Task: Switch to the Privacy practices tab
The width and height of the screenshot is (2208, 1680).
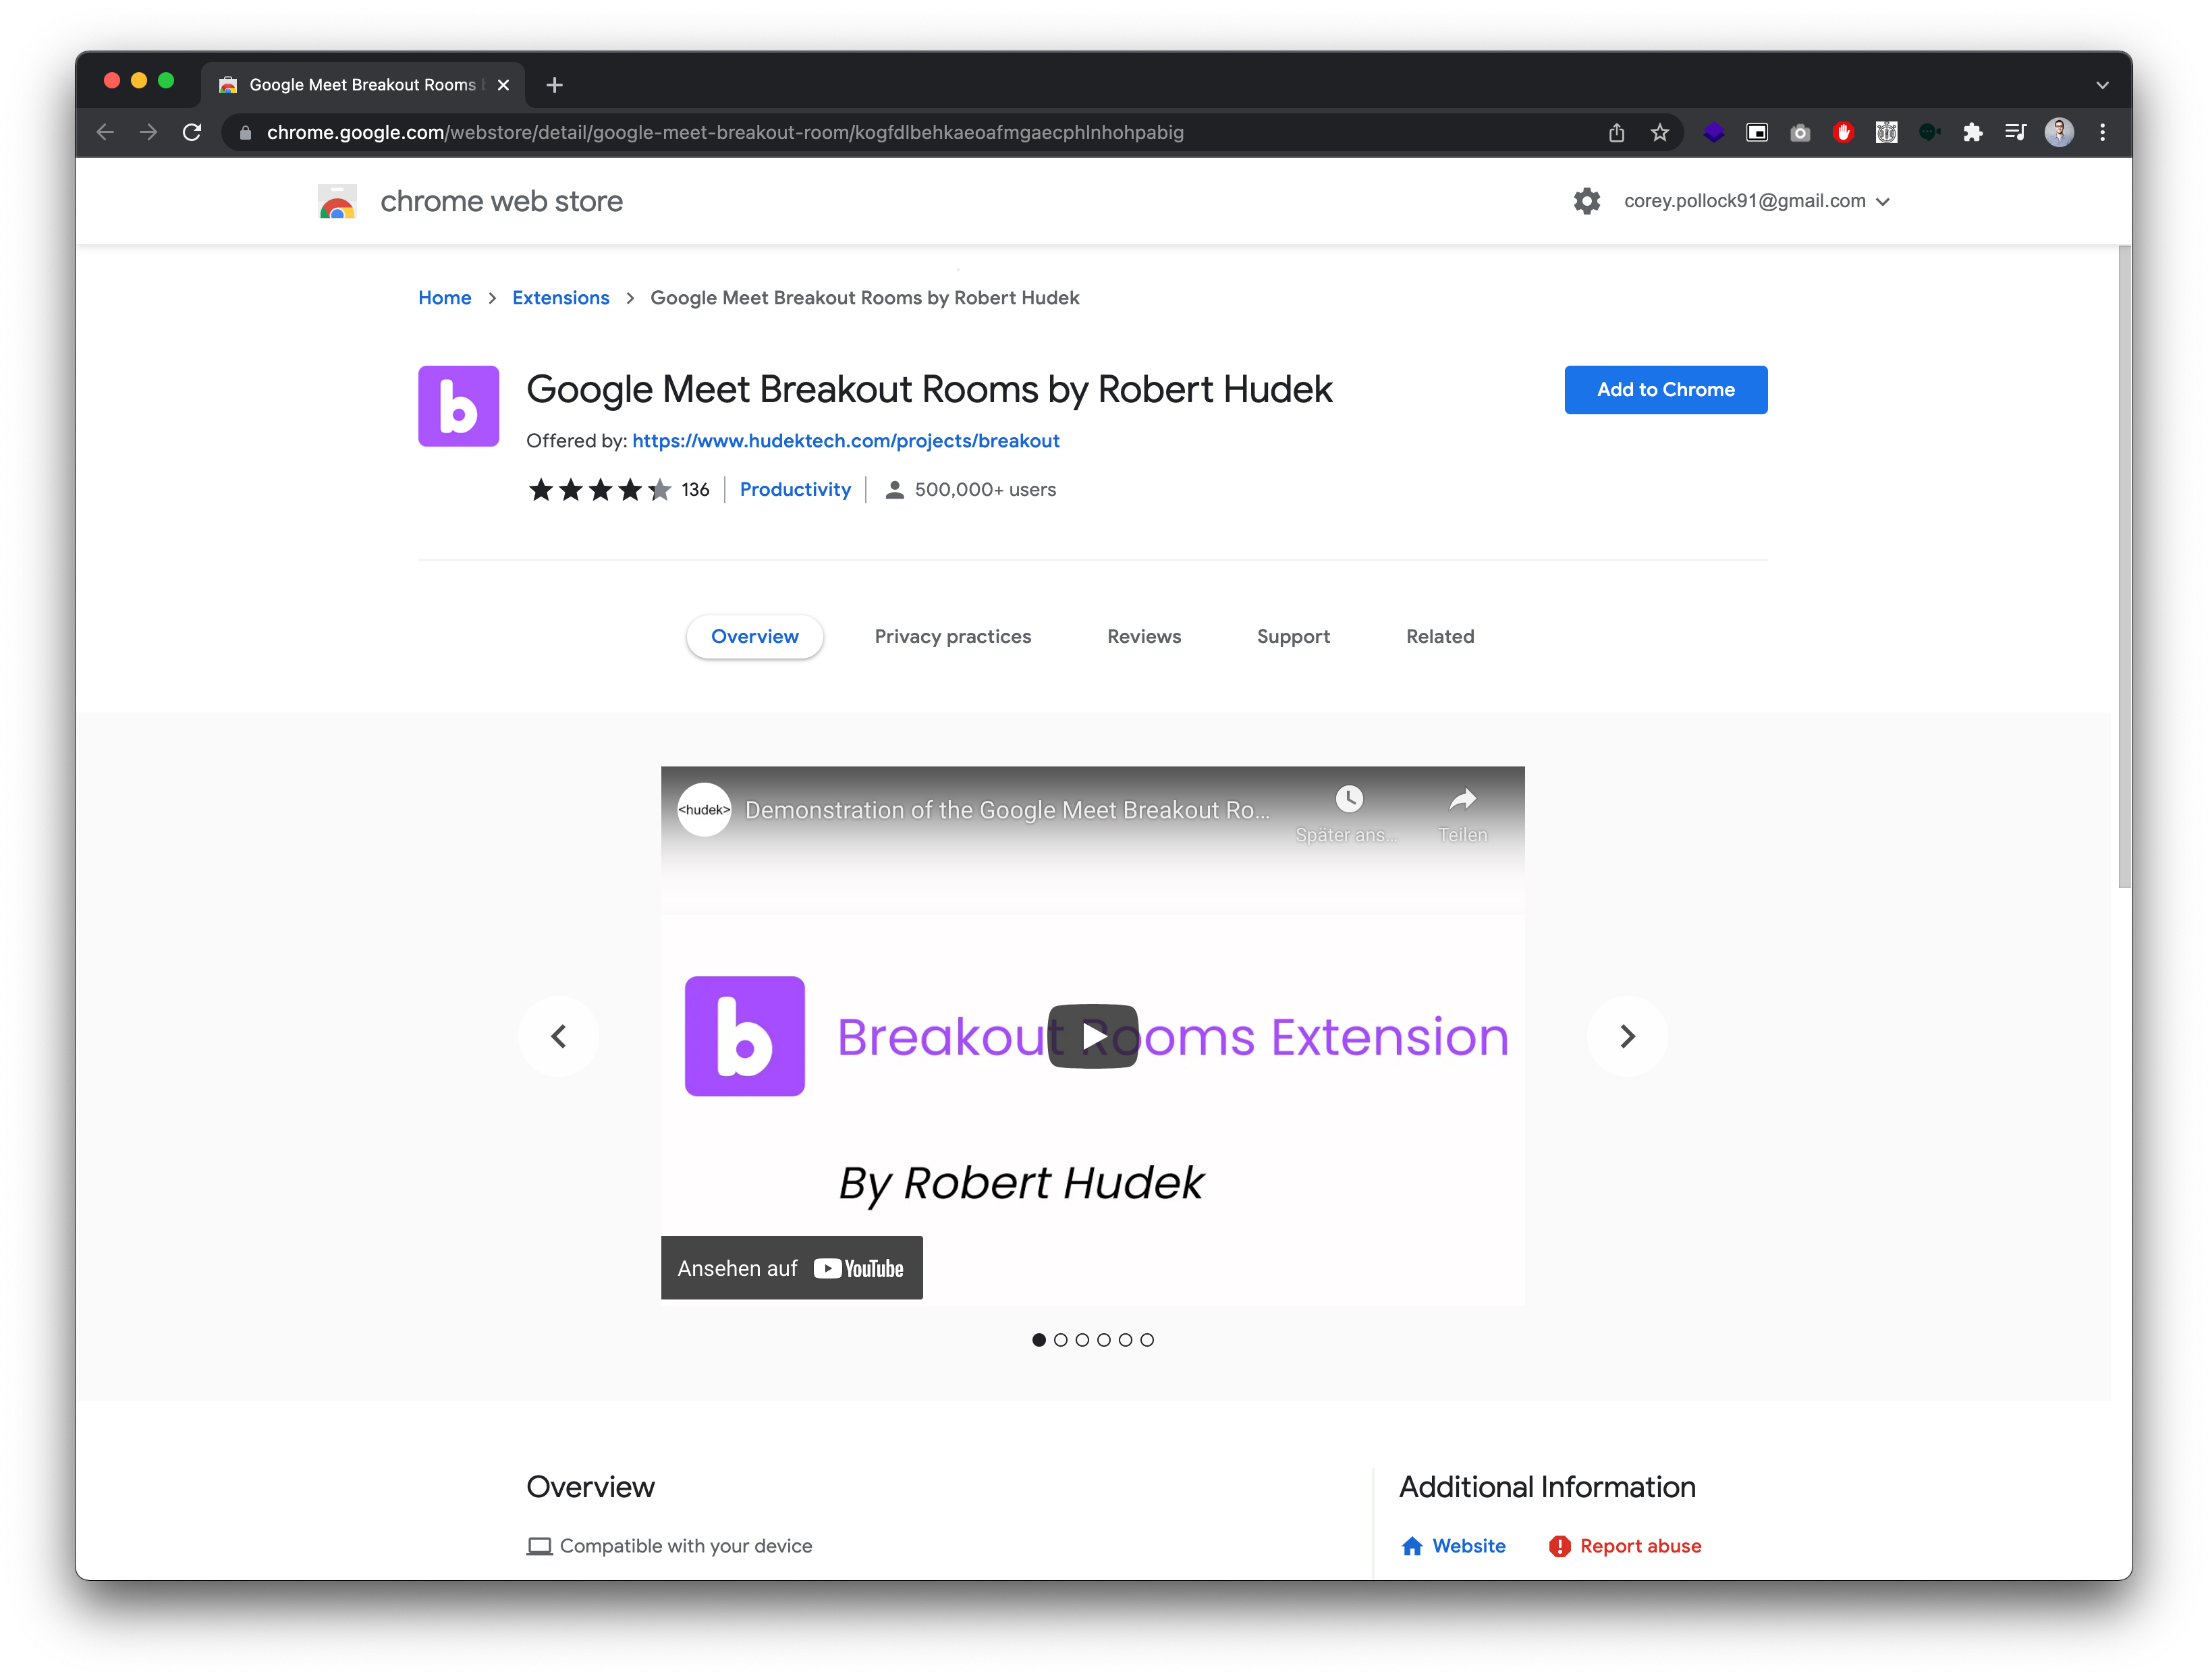Action: (x=953, y=637)
